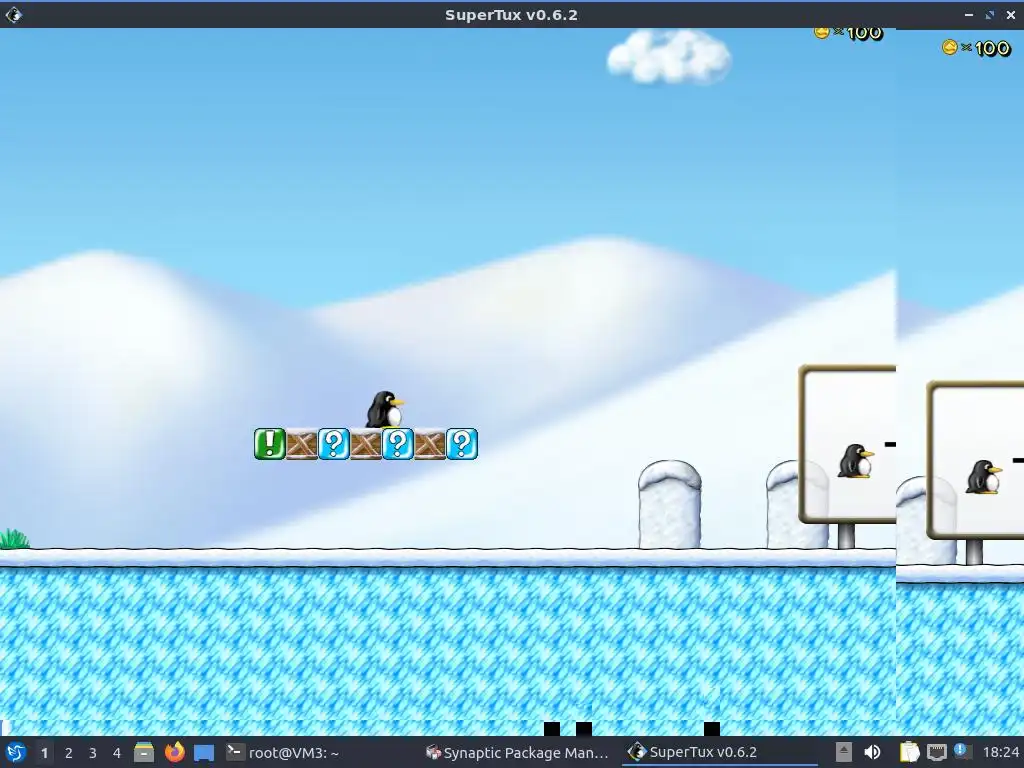This screenshot has width=1024, height=768.
Task: Switch to workspace 3 in pager
Action: tap(93, 753)
